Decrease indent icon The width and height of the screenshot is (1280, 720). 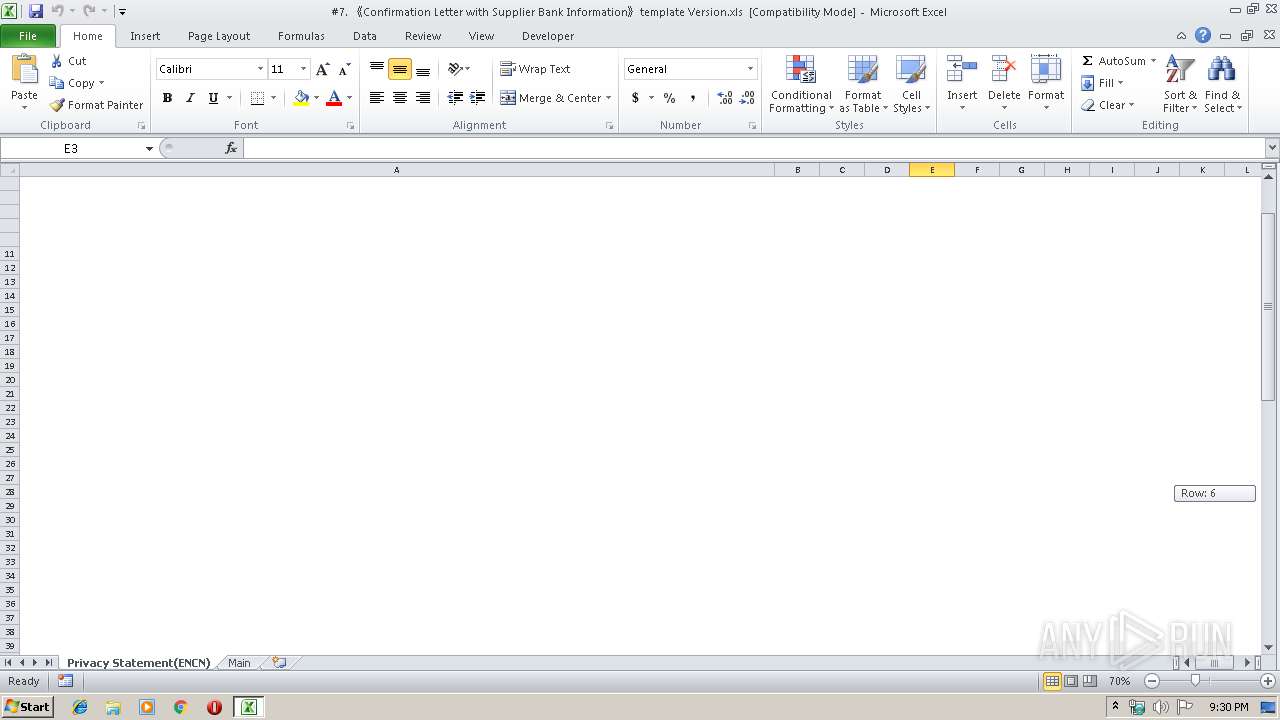455,98
